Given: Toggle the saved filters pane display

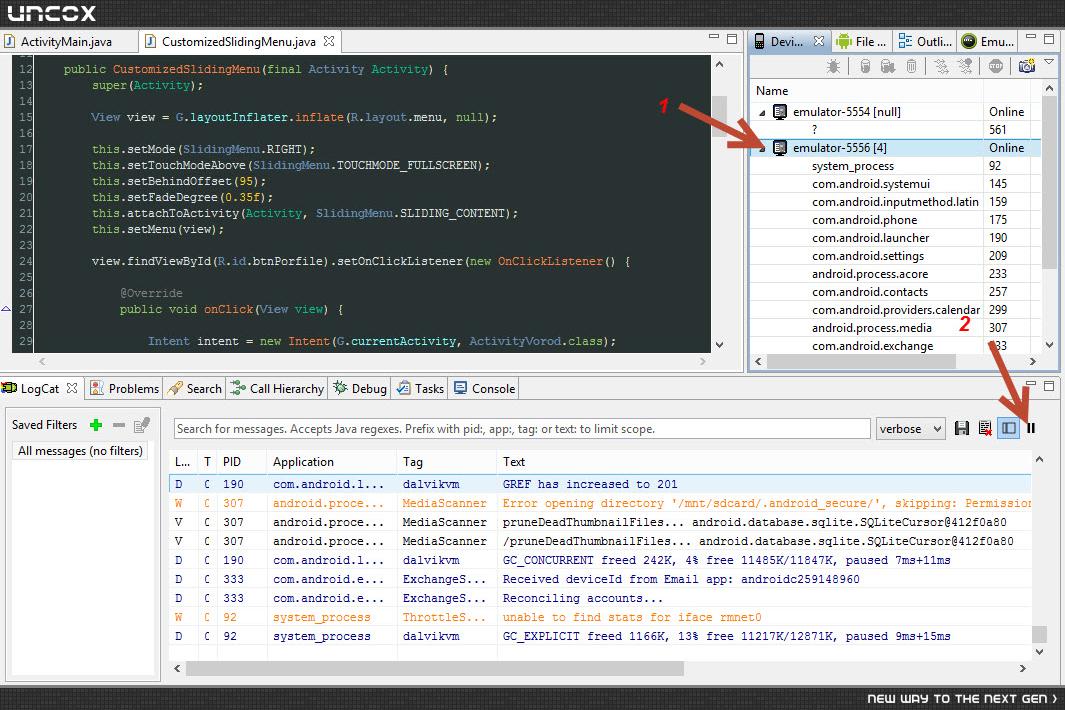Looking at the screenshot, I should click(1009, 428).
